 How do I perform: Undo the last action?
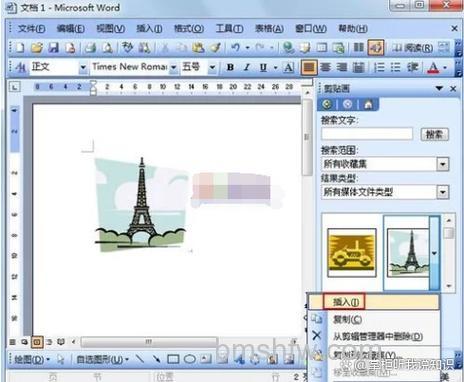(235, 48)
